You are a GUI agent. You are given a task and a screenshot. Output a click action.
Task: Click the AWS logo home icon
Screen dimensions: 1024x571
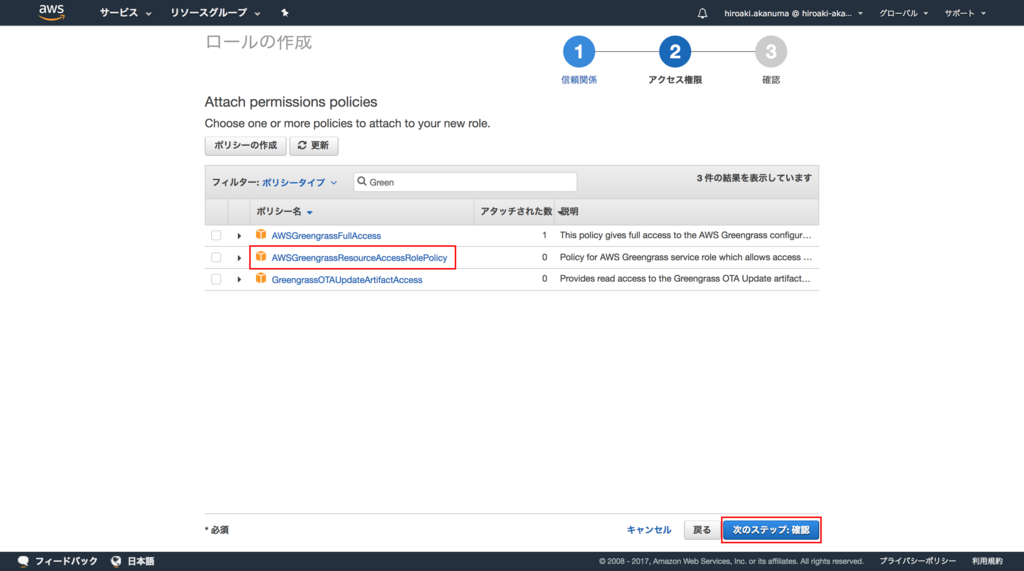click(x=51, y=12)
